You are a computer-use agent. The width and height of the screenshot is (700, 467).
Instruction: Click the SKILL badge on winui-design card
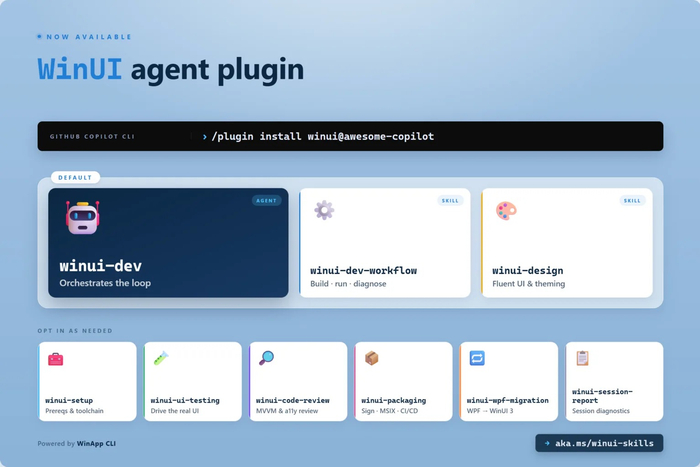[x=632, y=200]
